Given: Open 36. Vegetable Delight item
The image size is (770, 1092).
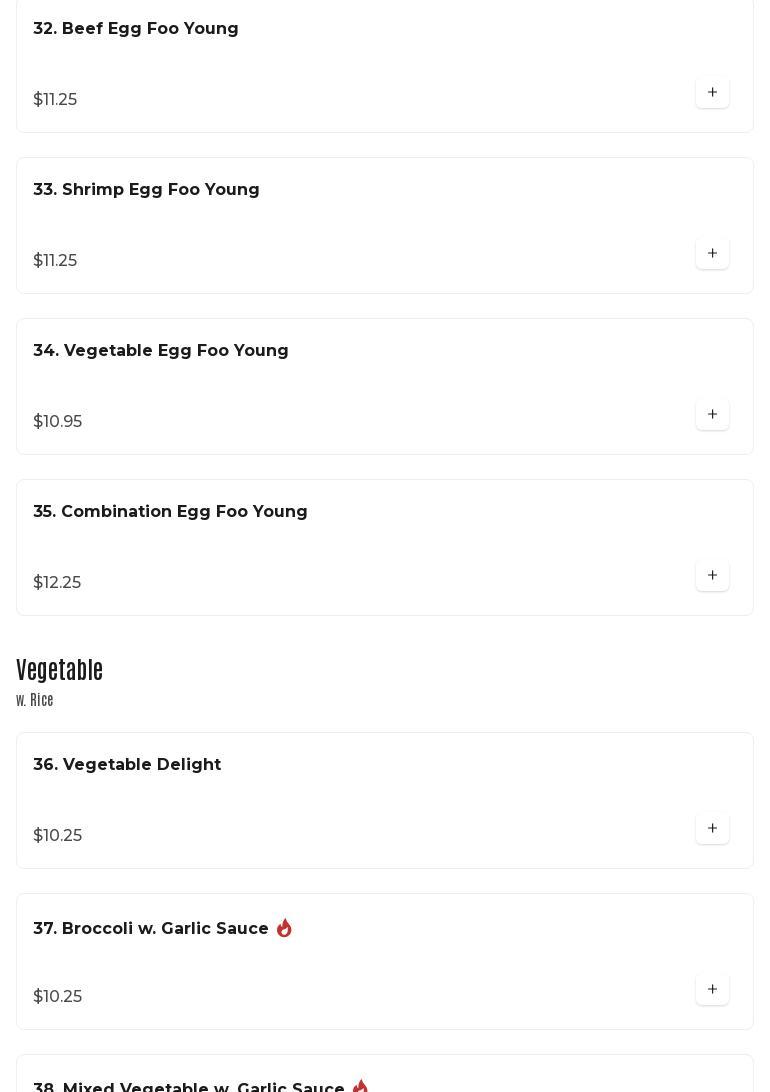Looking at the screenshot, I should pos(127,765).
